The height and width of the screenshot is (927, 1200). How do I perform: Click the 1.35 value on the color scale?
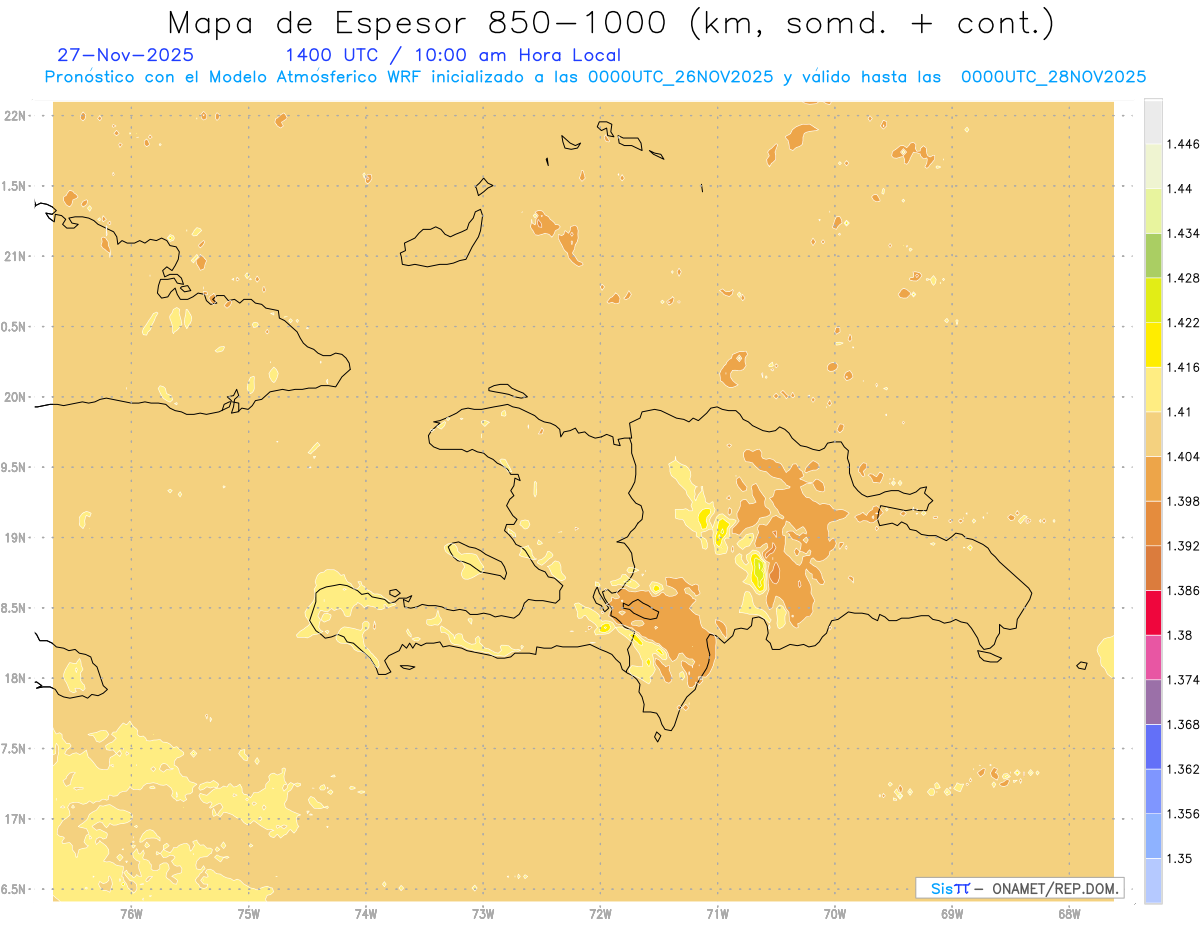[x=1180, y=858]
